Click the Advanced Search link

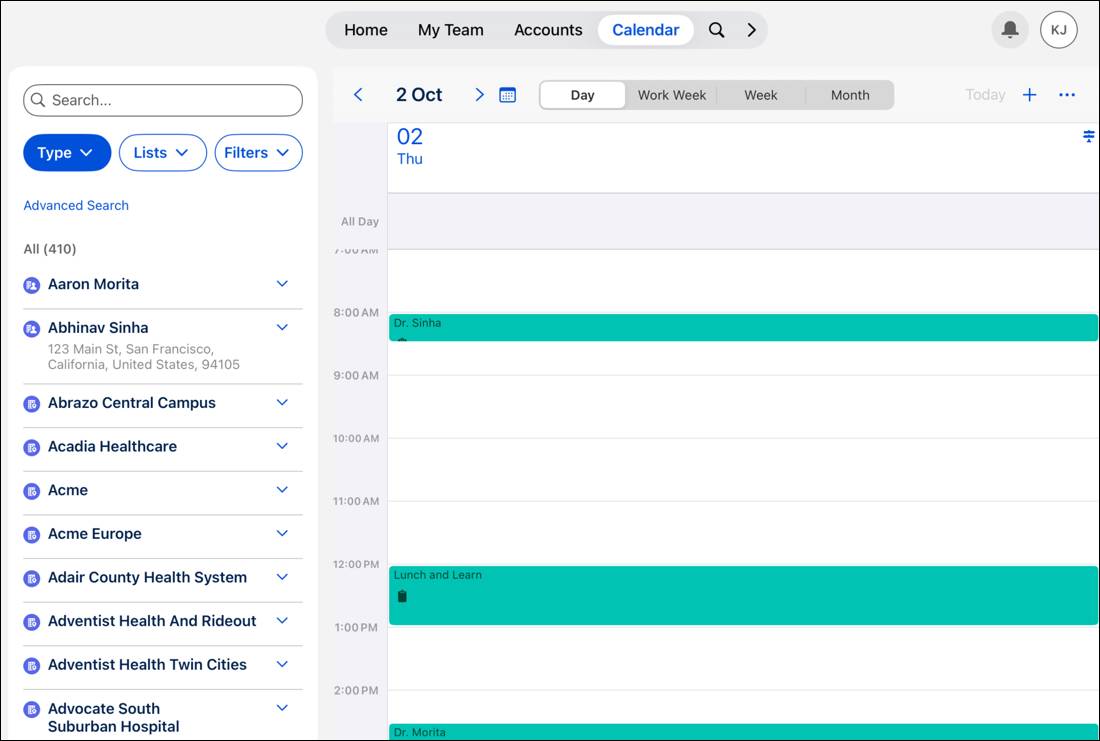click(x=76, y=206)
